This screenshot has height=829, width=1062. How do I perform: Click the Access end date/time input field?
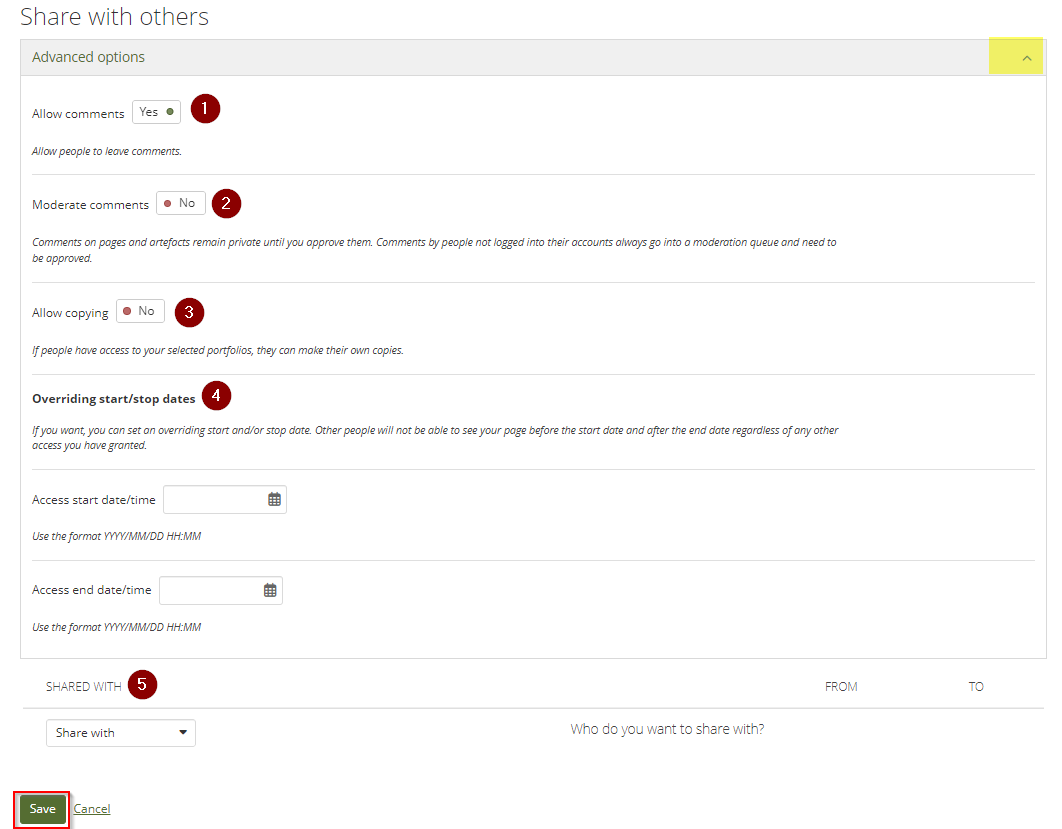(221, 591)
